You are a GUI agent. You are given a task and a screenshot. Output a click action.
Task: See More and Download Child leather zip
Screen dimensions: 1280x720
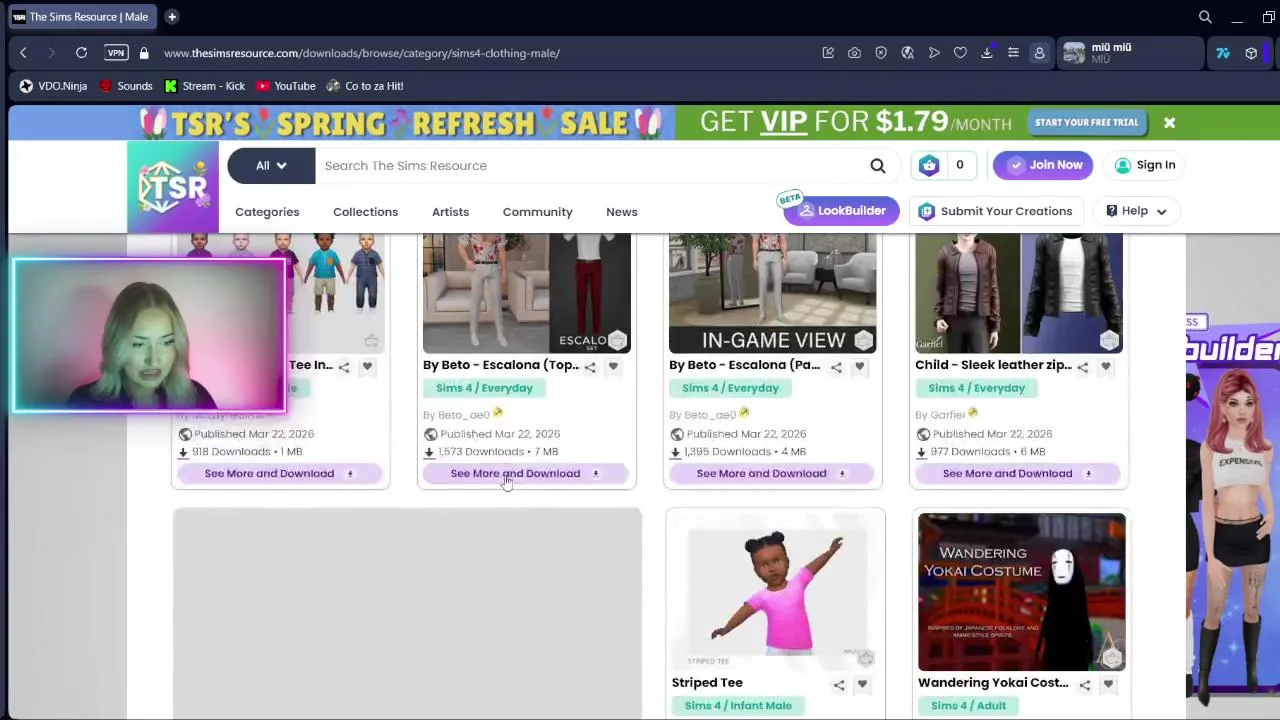[x=1018, y=474]
